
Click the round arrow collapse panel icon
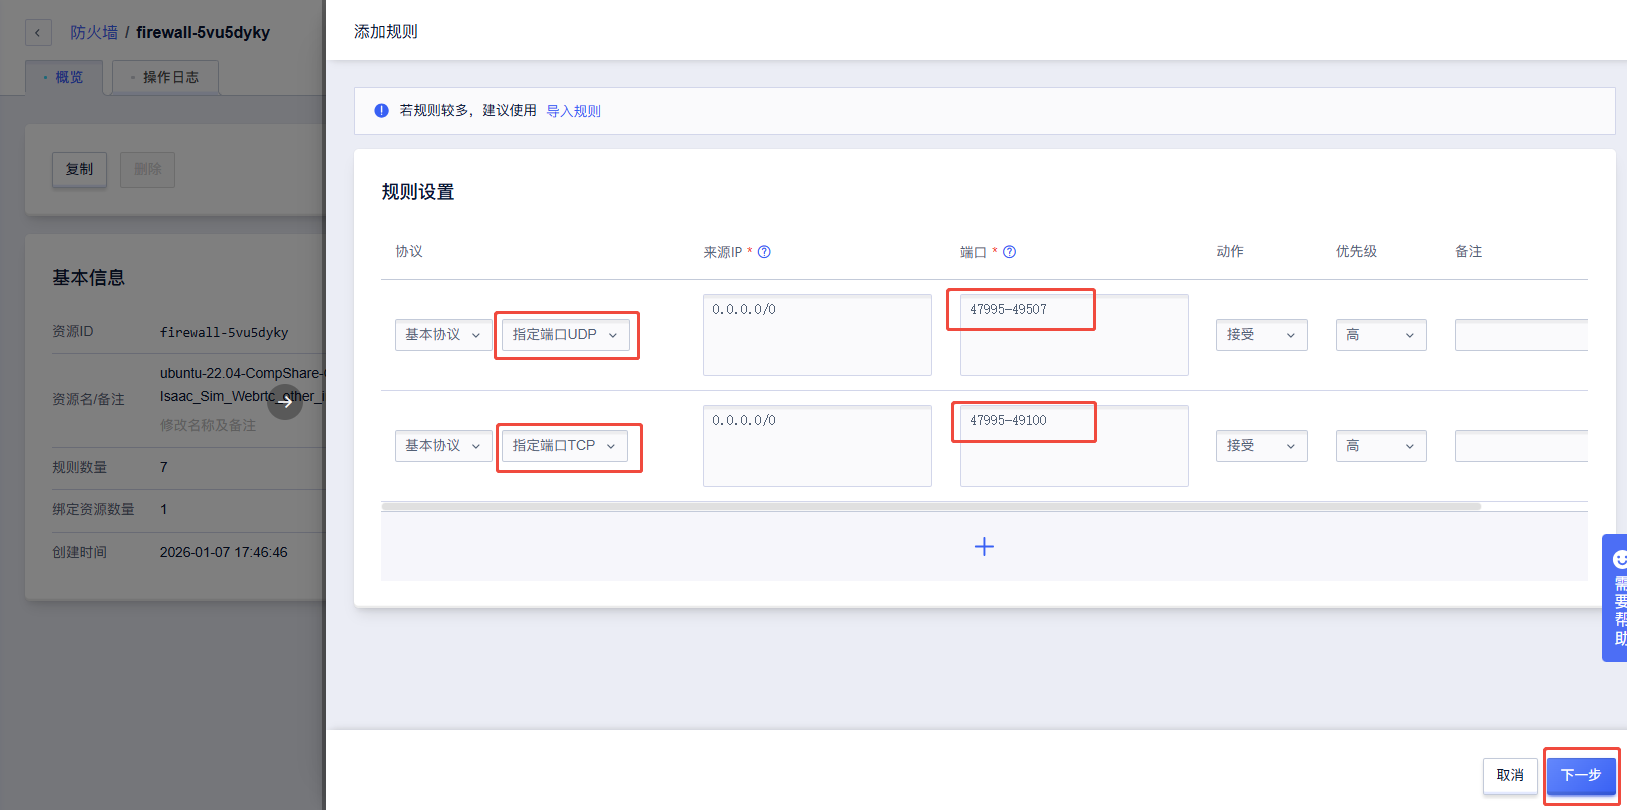pos(285,402)
